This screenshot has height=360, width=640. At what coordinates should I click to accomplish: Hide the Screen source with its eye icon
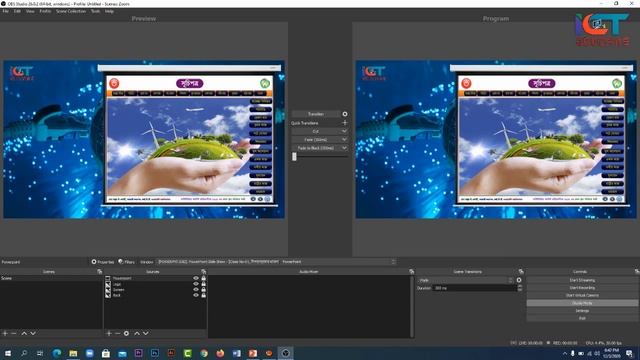[x=196, y=290]
